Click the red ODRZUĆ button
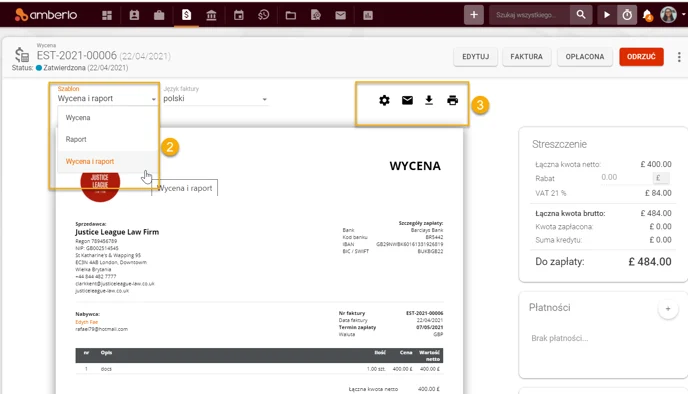 (x=641, y=57)
